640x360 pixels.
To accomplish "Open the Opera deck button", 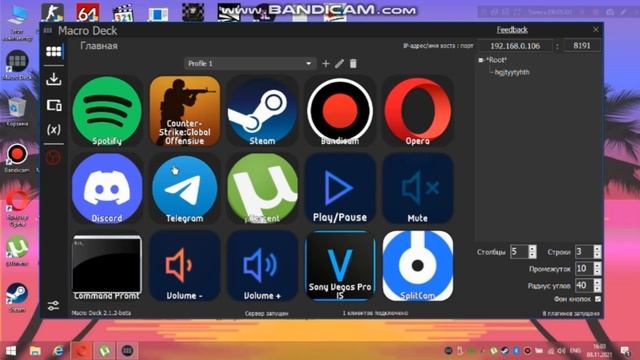I will 418,111.
